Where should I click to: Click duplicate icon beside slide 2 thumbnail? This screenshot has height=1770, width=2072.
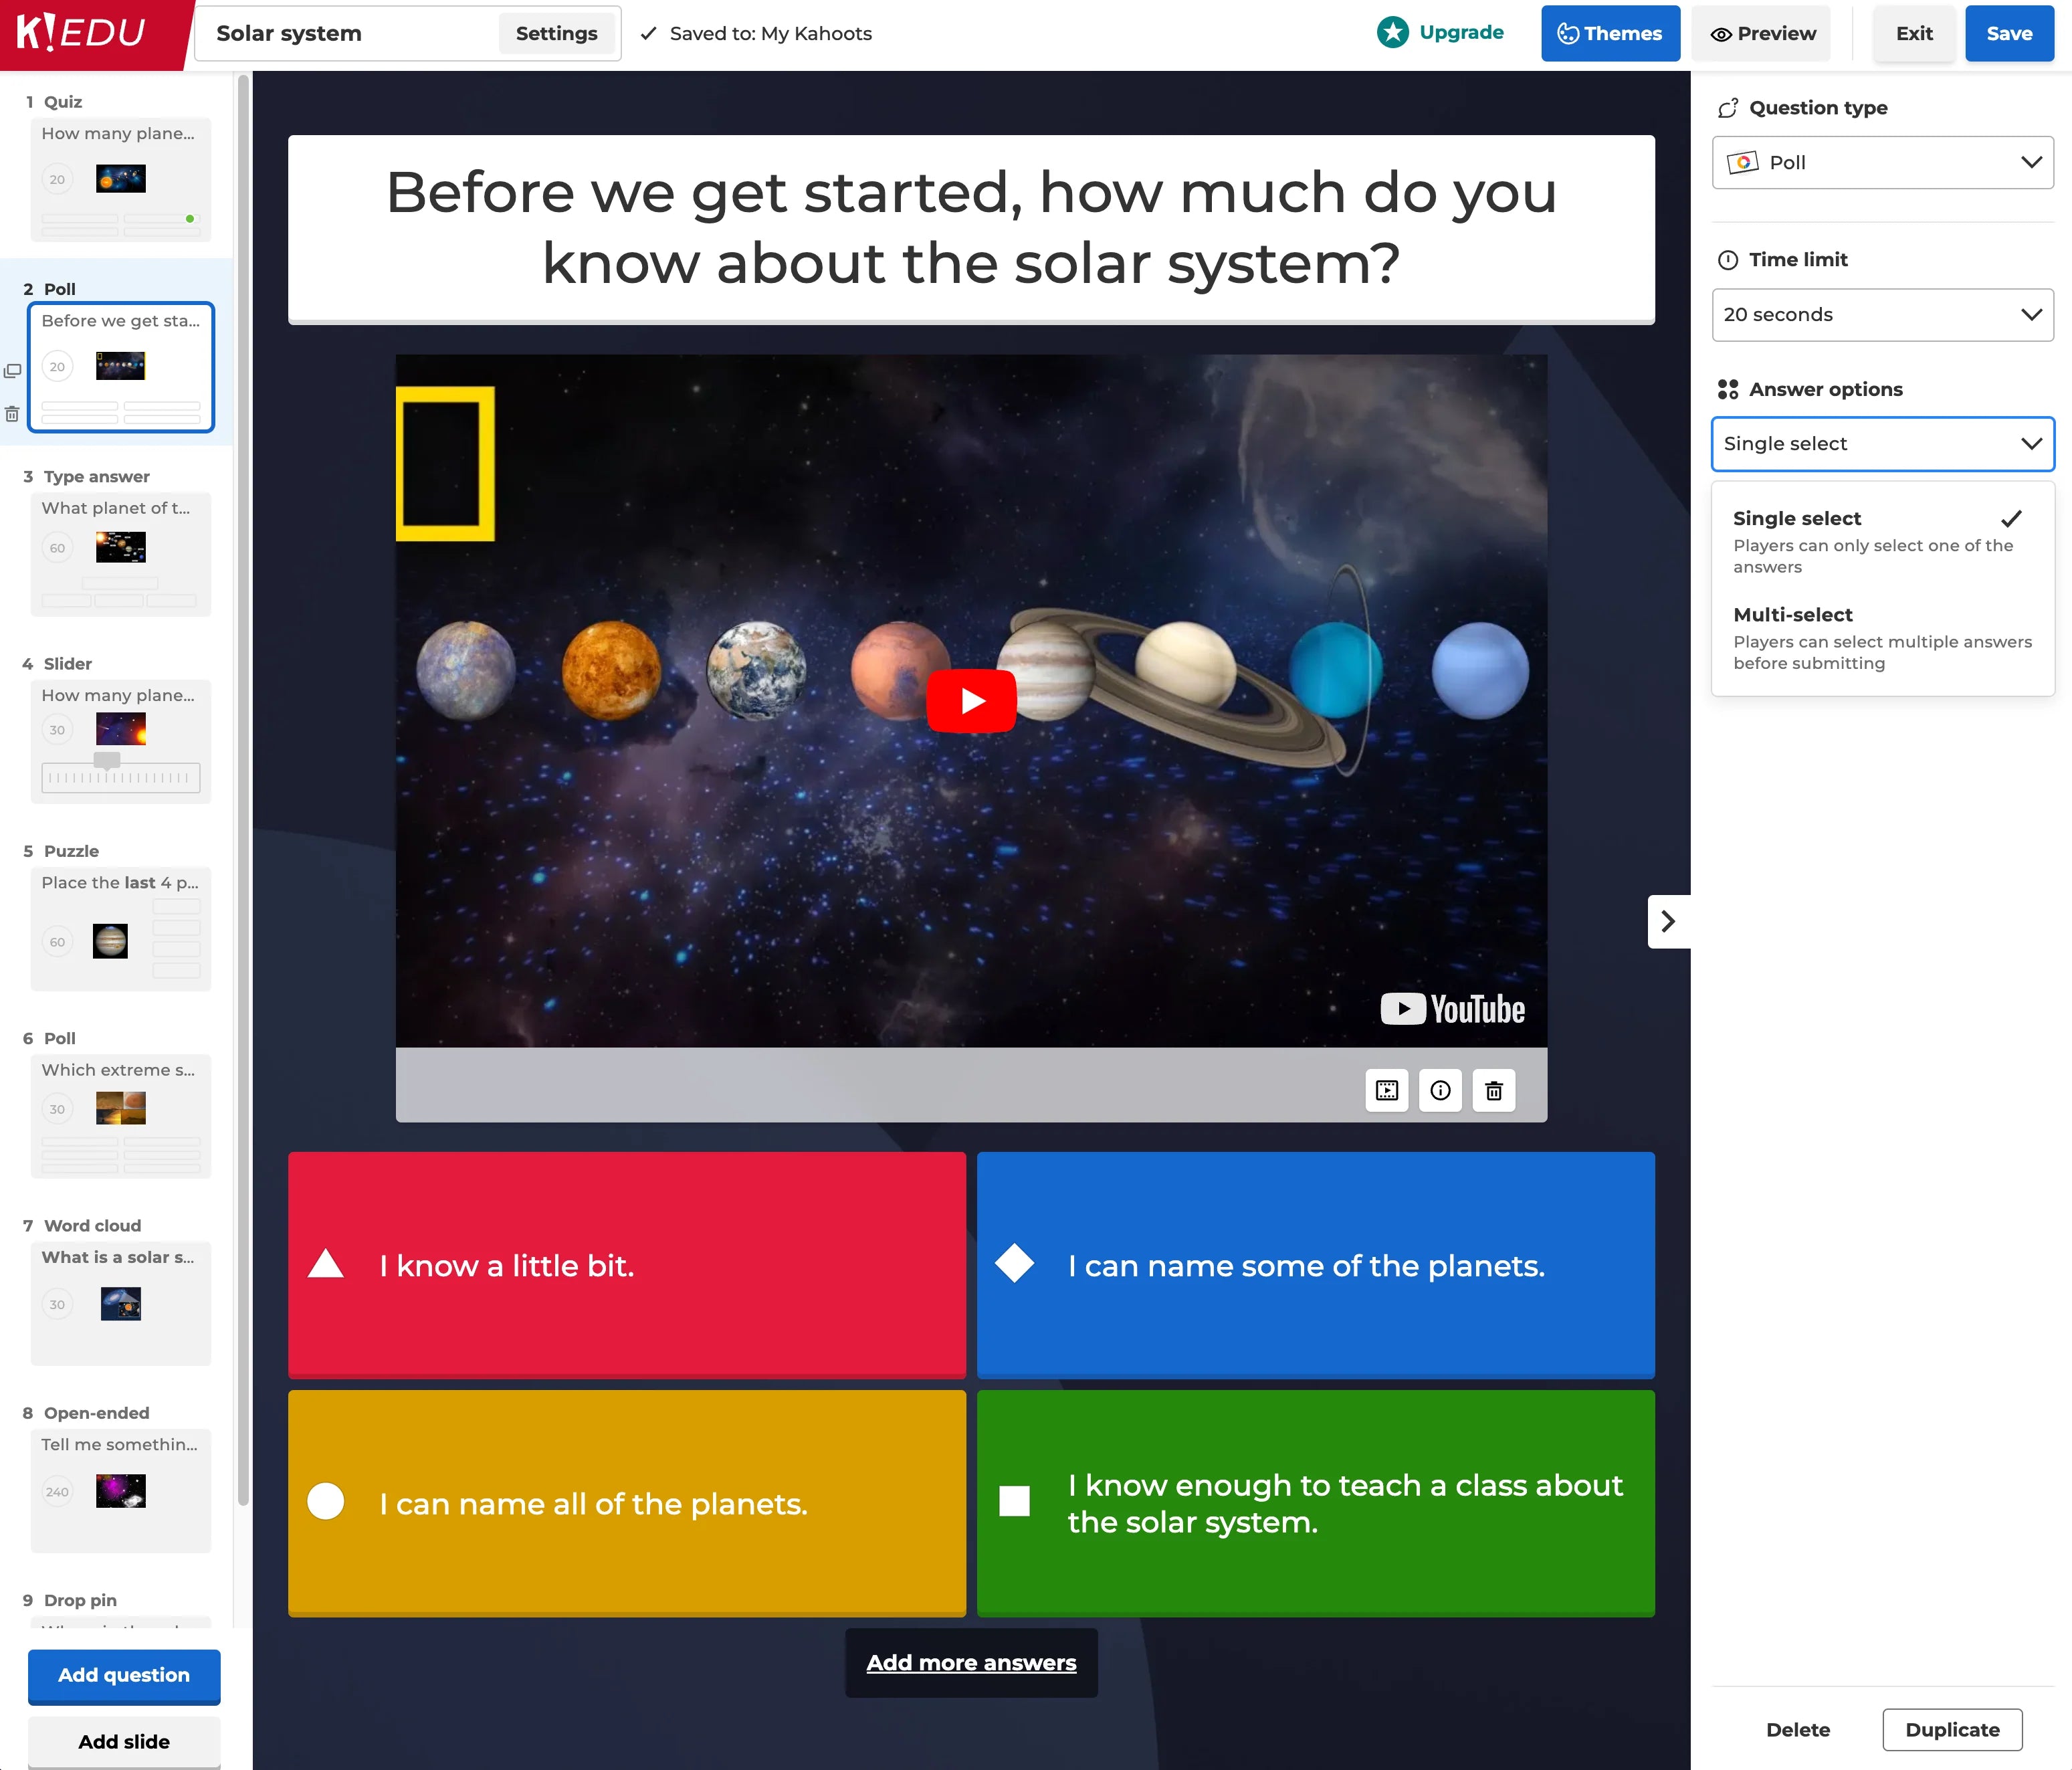coord(12,371)
